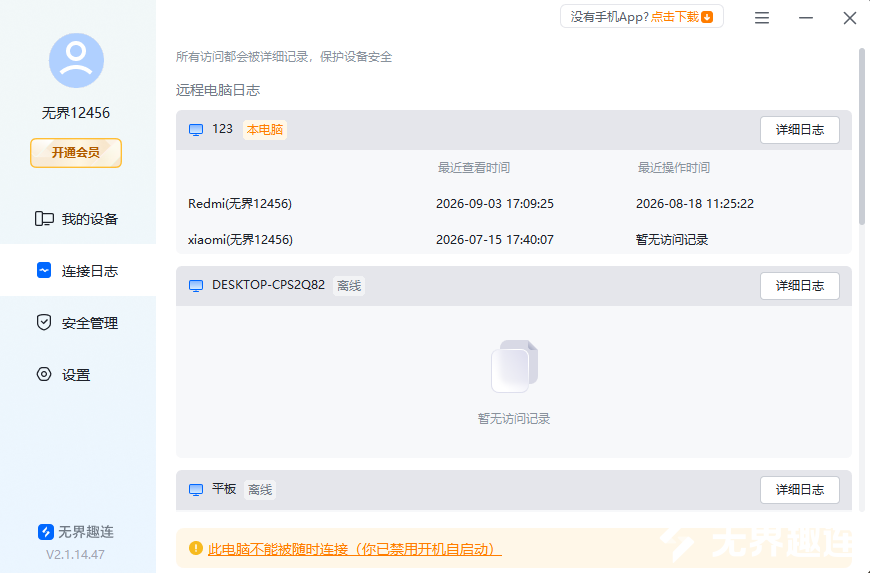Minimize the window
The width and height of the screenshot is (870, 573).
(x=806, y=18)
